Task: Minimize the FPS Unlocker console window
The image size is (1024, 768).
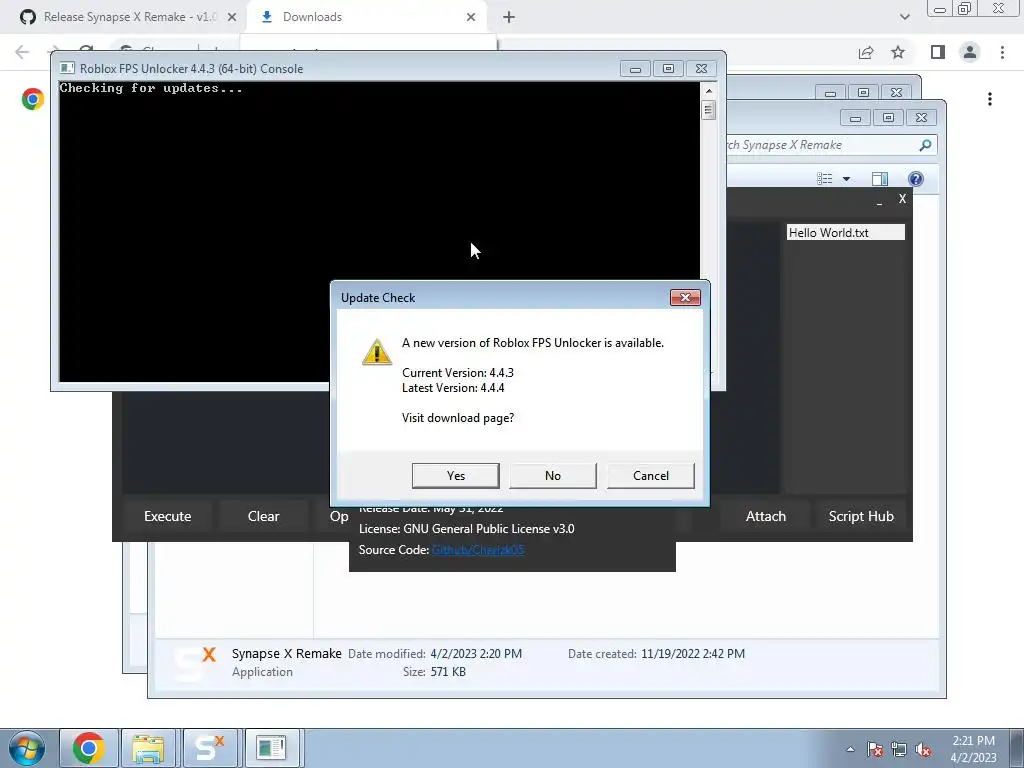Action: pos(635,69)
